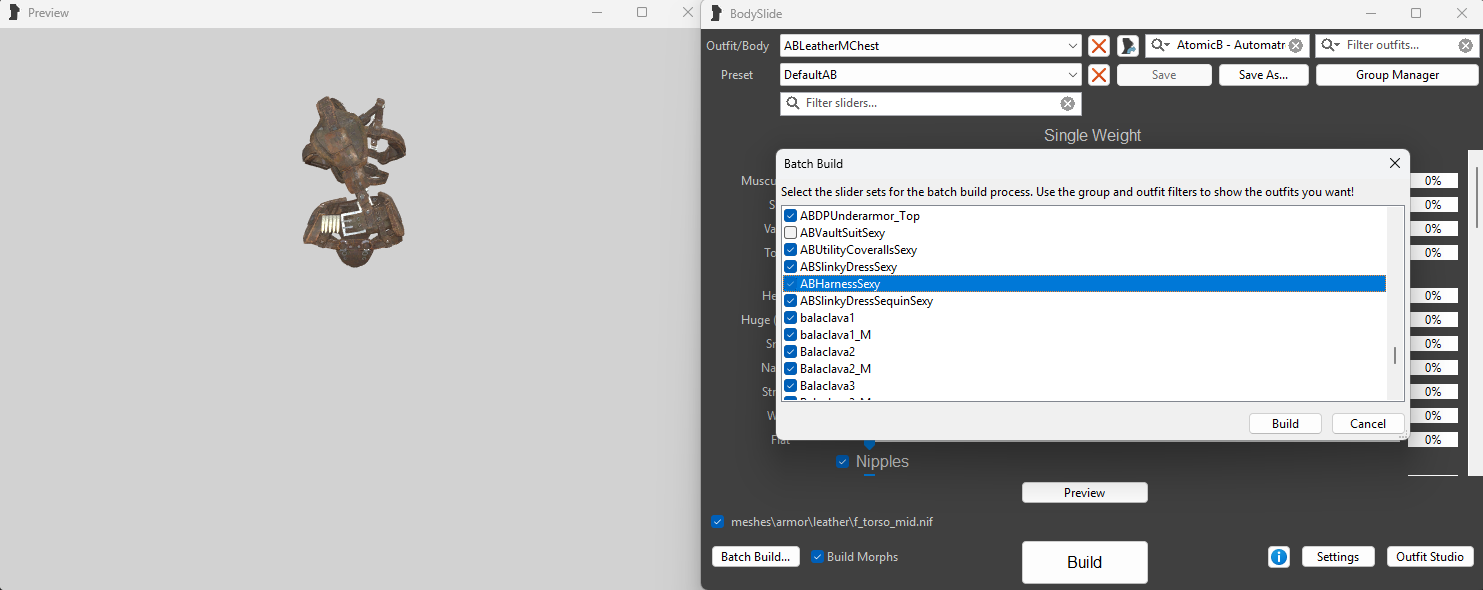
Task: Select the Balaclava3 list row
Action: pyautogui.click(x=1085, y=386)
